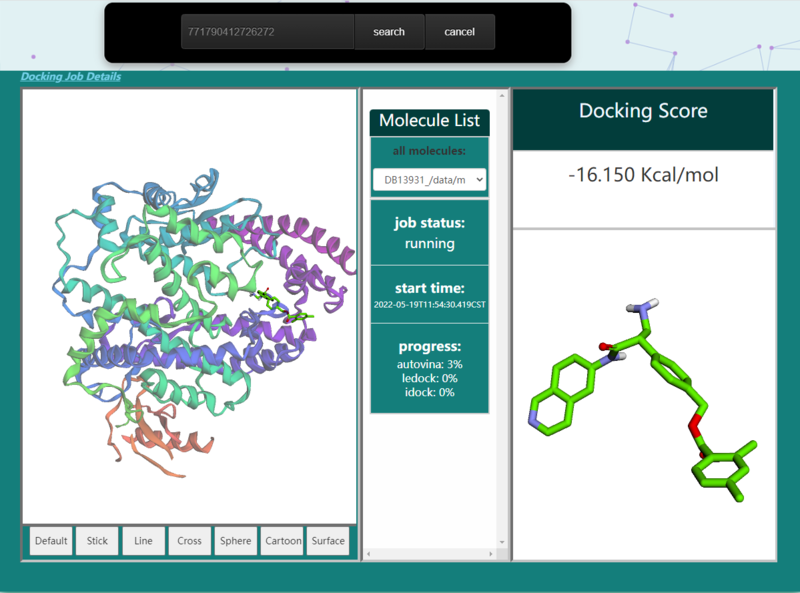Switch protein view to Stick style
Viewport: 800px width, 593px height.
(97, 540)
